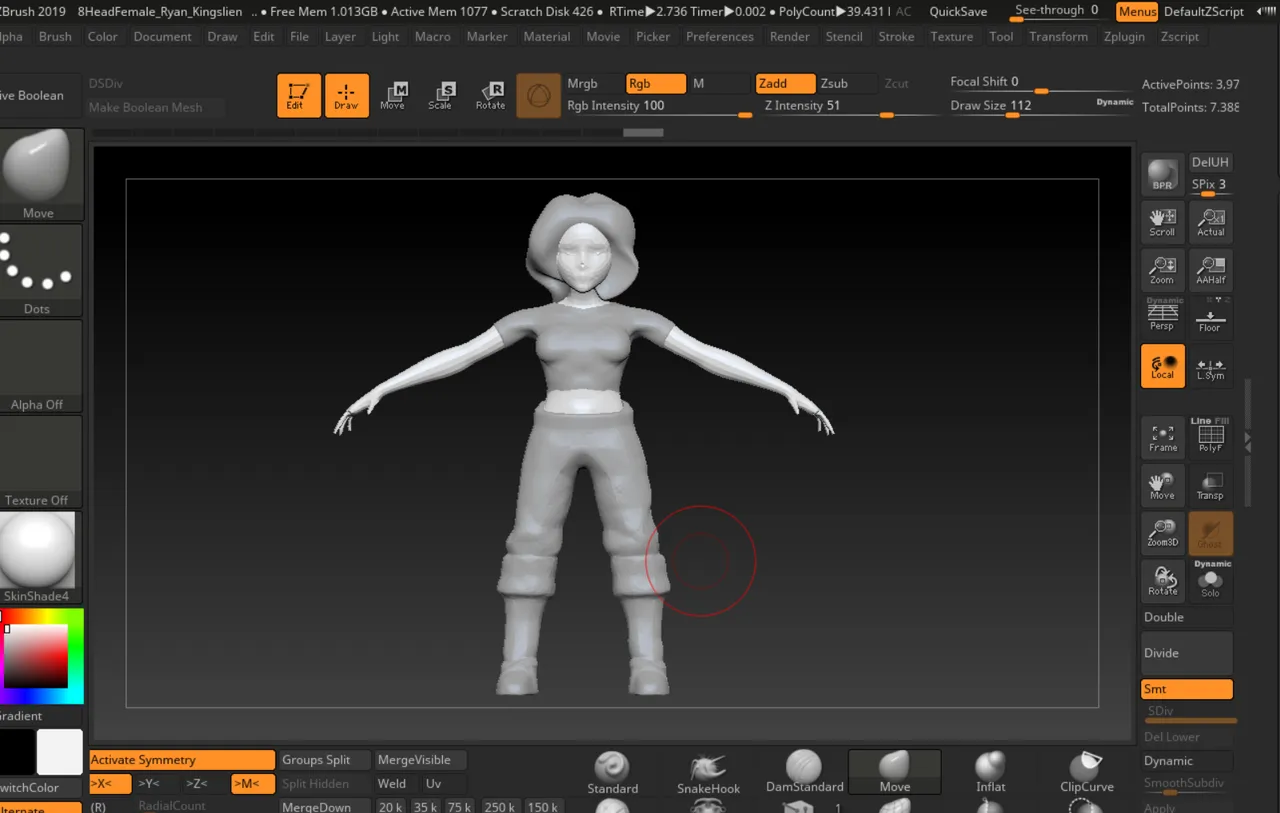Click the Double button

pos(1187,617)
